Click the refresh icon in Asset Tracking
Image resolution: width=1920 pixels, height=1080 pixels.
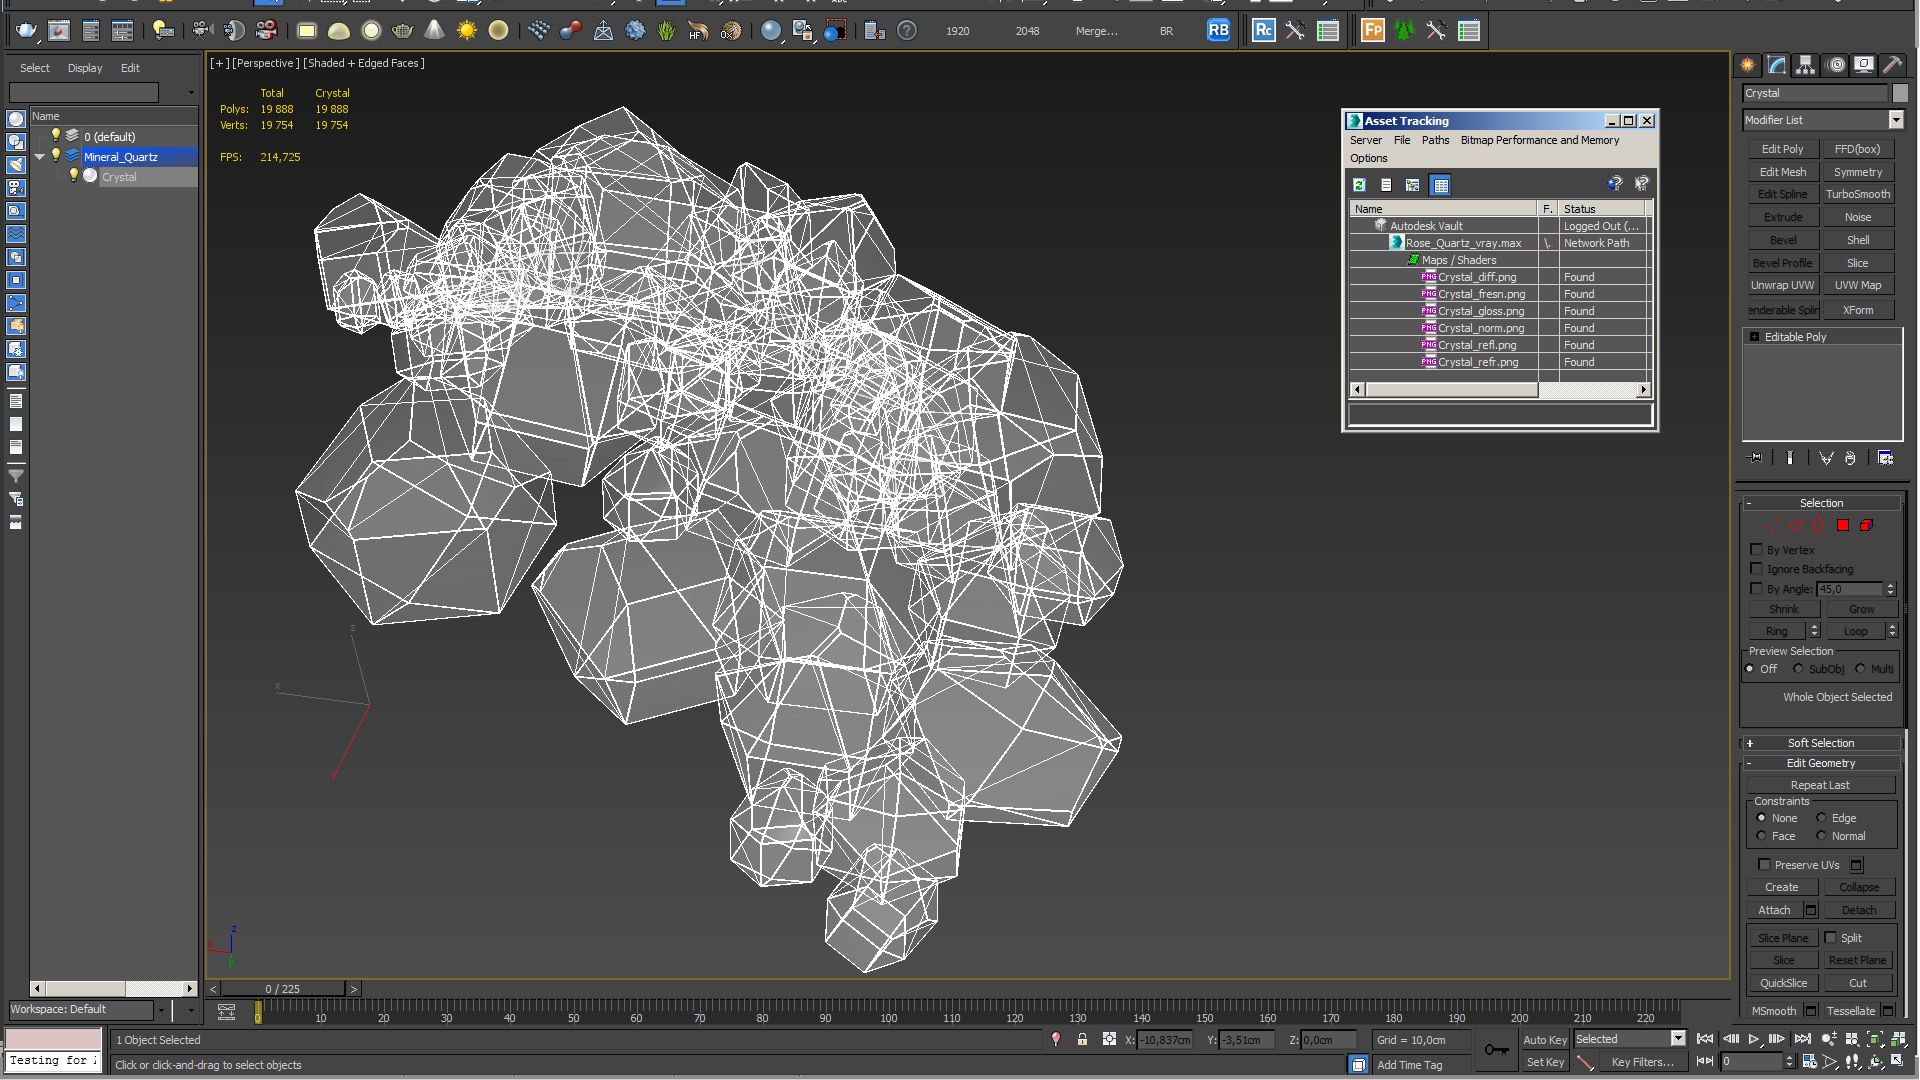coord(1359,185)
